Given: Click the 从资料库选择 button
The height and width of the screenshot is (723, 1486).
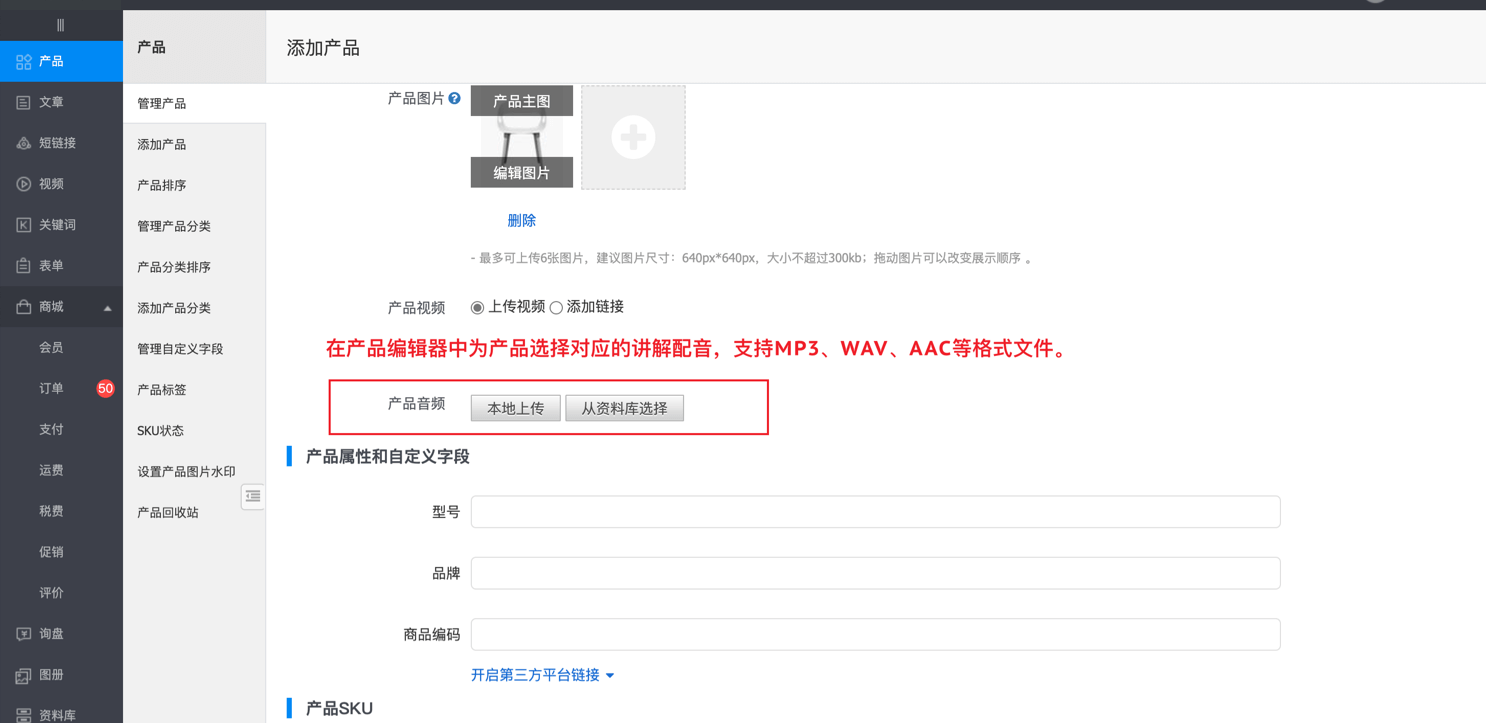Looking at the screenshot, I should coord(624,408).
